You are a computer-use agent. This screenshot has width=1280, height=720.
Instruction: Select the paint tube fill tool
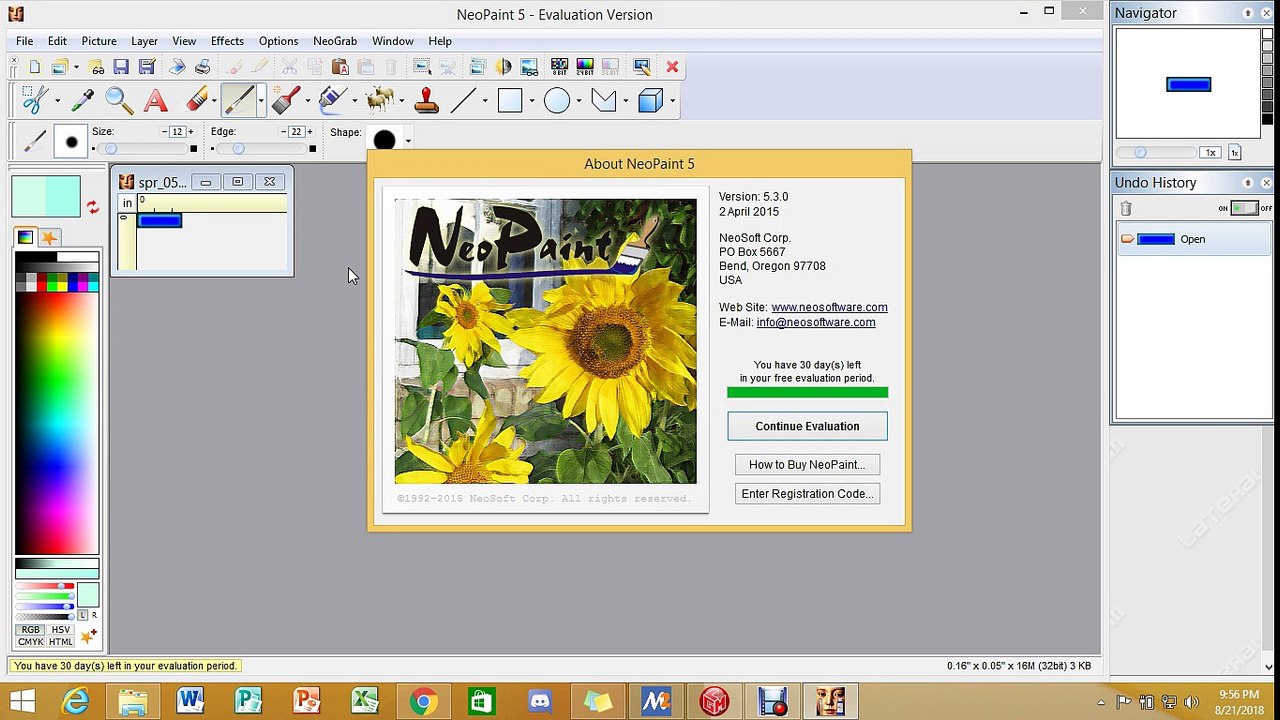click(332, 100)
